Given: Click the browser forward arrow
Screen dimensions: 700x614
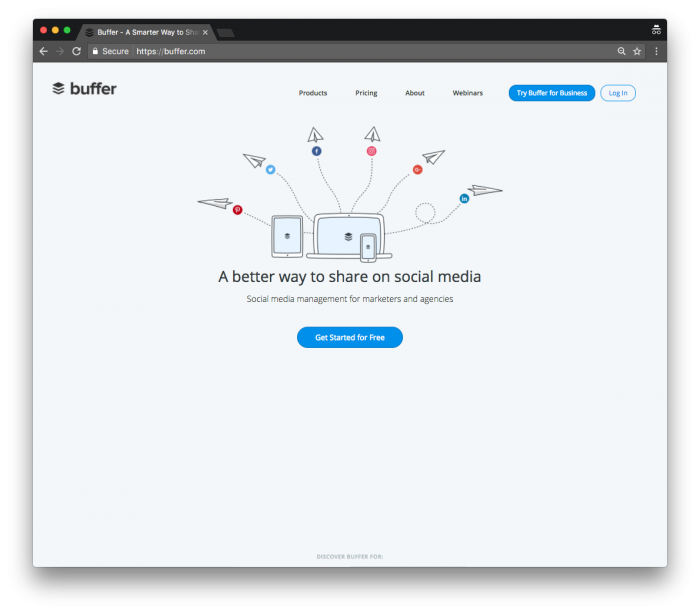Looking at the screenshot, I should point(60,51).
